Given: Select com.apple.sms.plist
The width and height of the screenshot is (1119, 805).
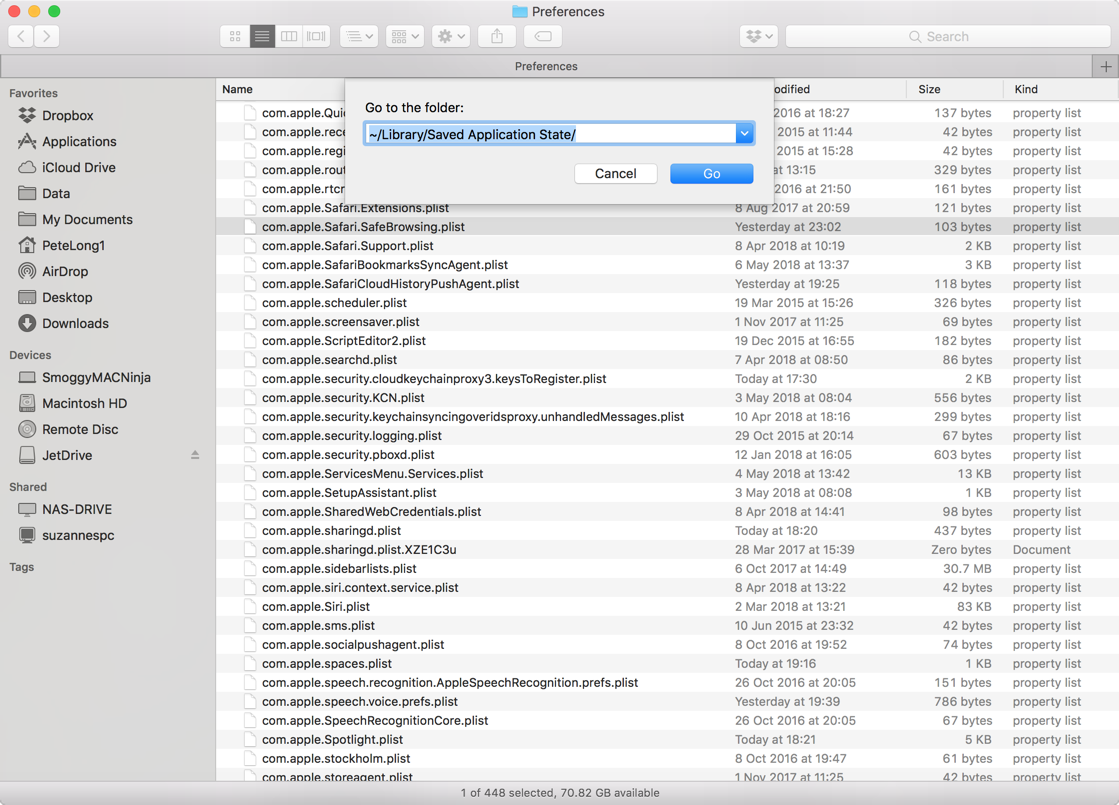Looking at the screenshot, I should point(667,626).
